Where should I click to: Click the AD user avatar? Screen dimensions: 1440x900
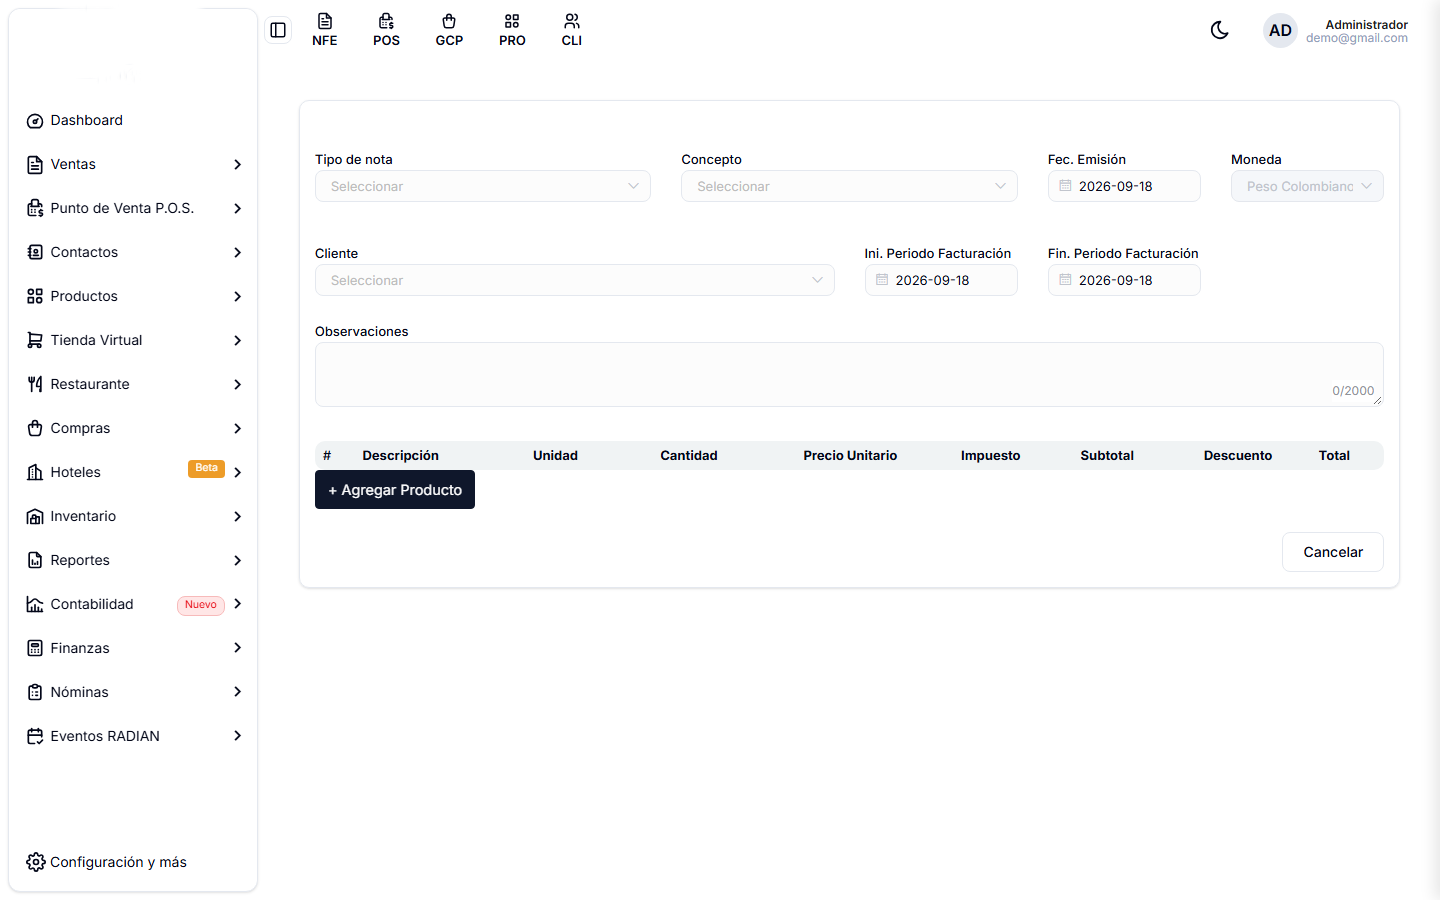click(1280, 30)
